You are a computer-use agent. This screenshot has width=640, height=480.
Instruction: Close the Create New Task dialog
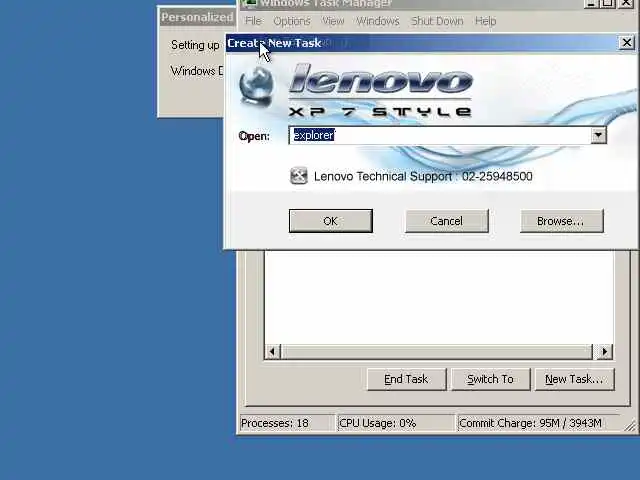tap(627, 42)
